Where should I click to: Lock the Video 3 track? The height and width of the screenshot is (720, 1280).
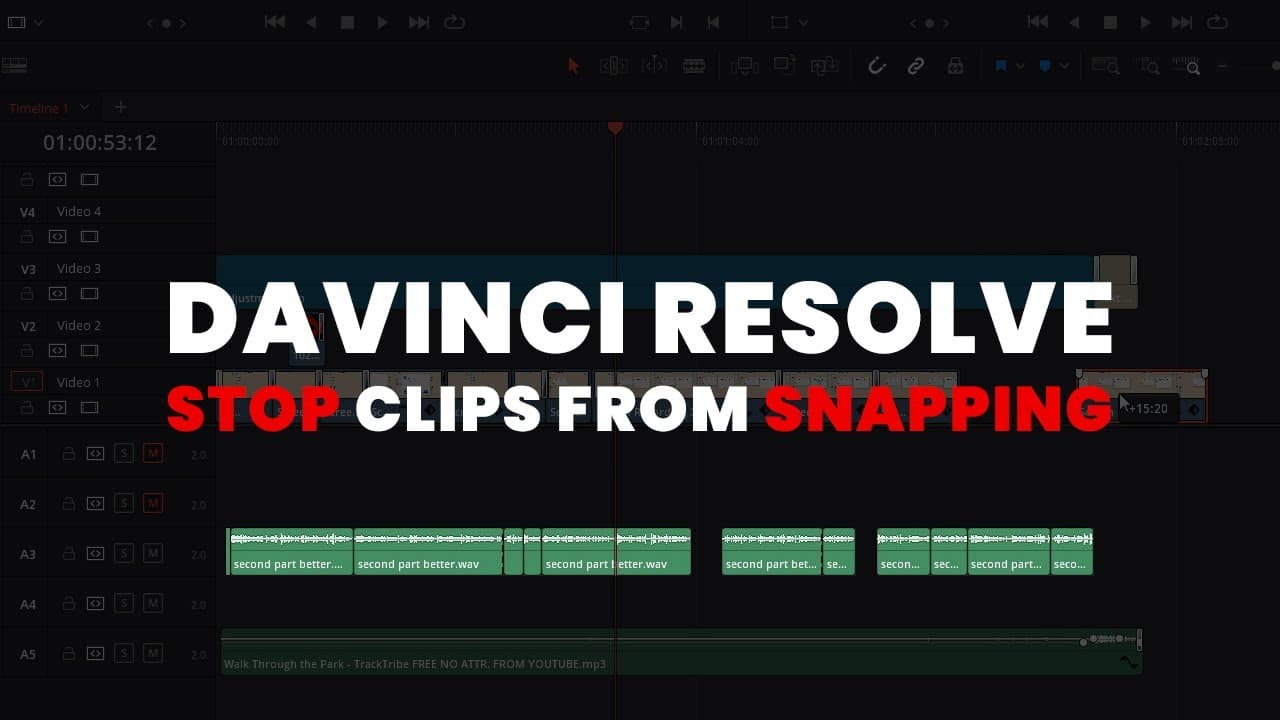[27, 294]
